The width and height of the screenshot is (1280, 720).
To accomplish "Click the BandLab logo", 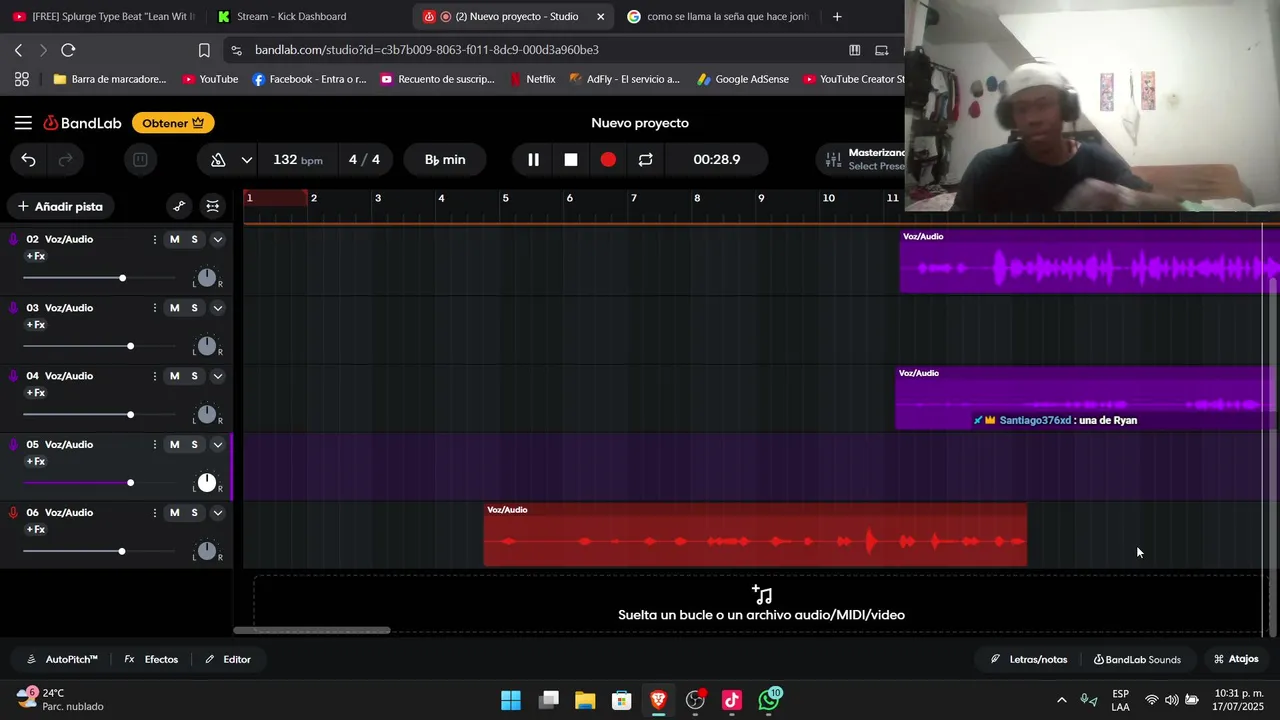I will click(x=82, y=123).
